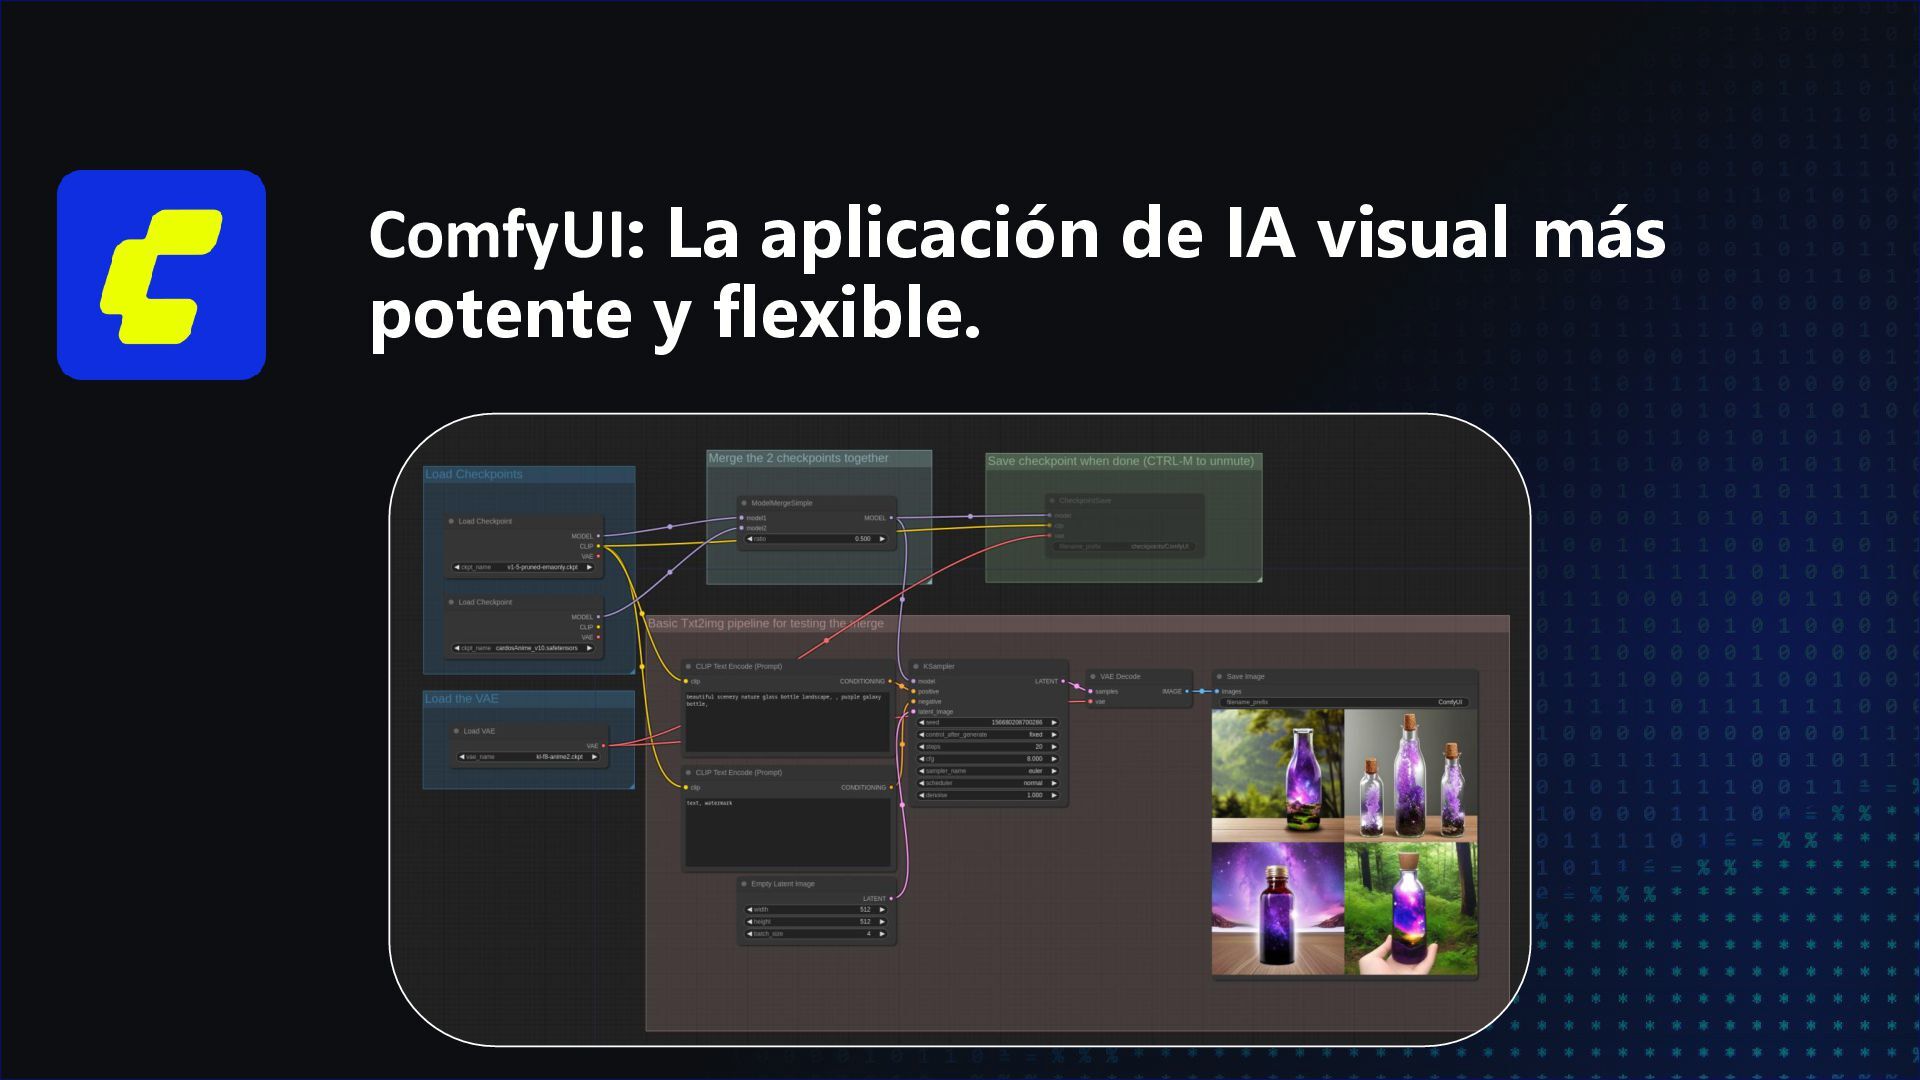Open the three corked bottles thumbnail
Viewport: 1920px width, 1080px height.
tap(1411, 776)
